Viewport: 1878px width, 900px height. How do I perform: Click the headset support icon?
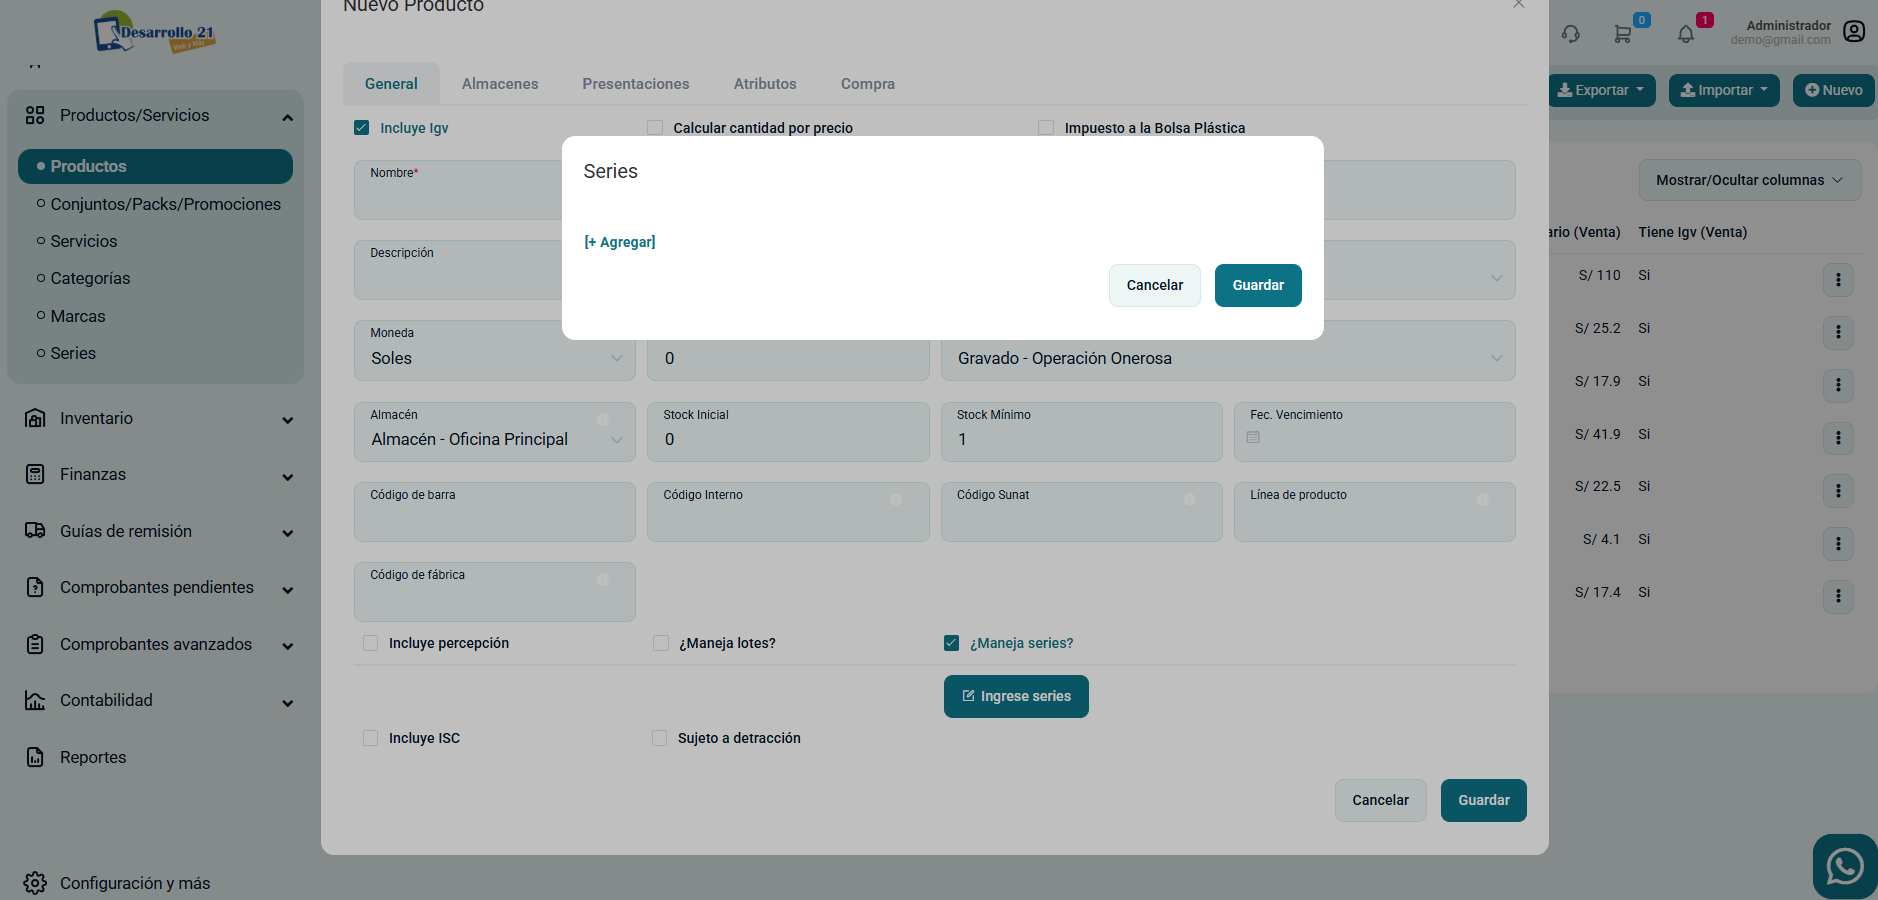coord(1571,34)
